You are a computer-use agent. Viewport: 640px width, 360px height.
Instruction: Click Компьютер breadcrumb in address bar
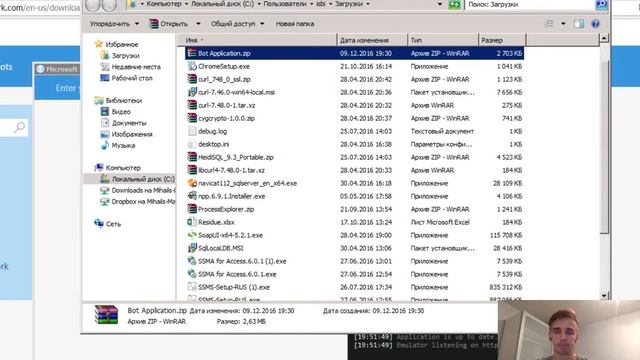click(x=164, y=4)
